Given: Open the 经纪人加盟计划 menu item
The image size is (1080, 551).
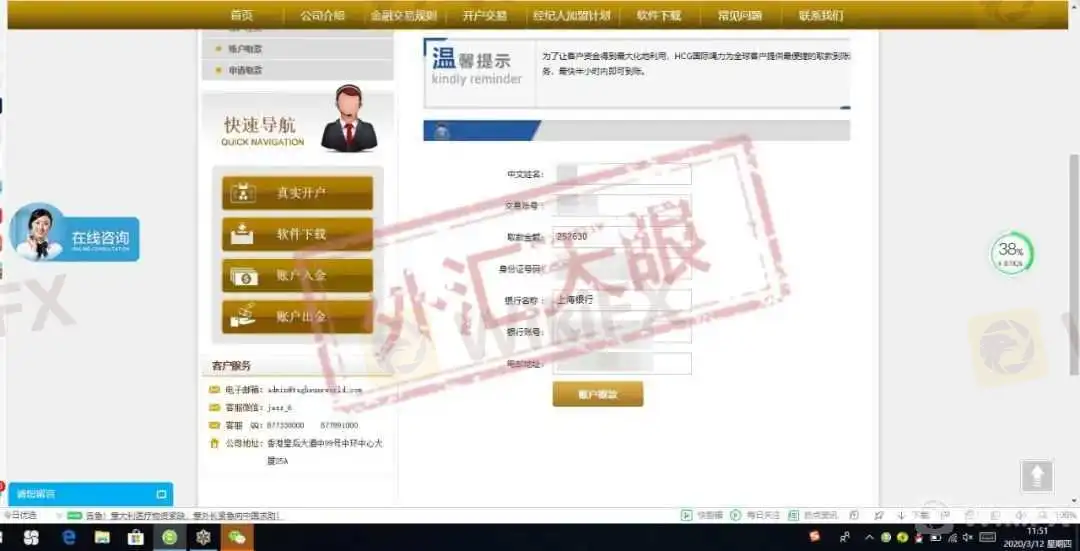Looking at the screenshot, I should (x=572, y=15).
